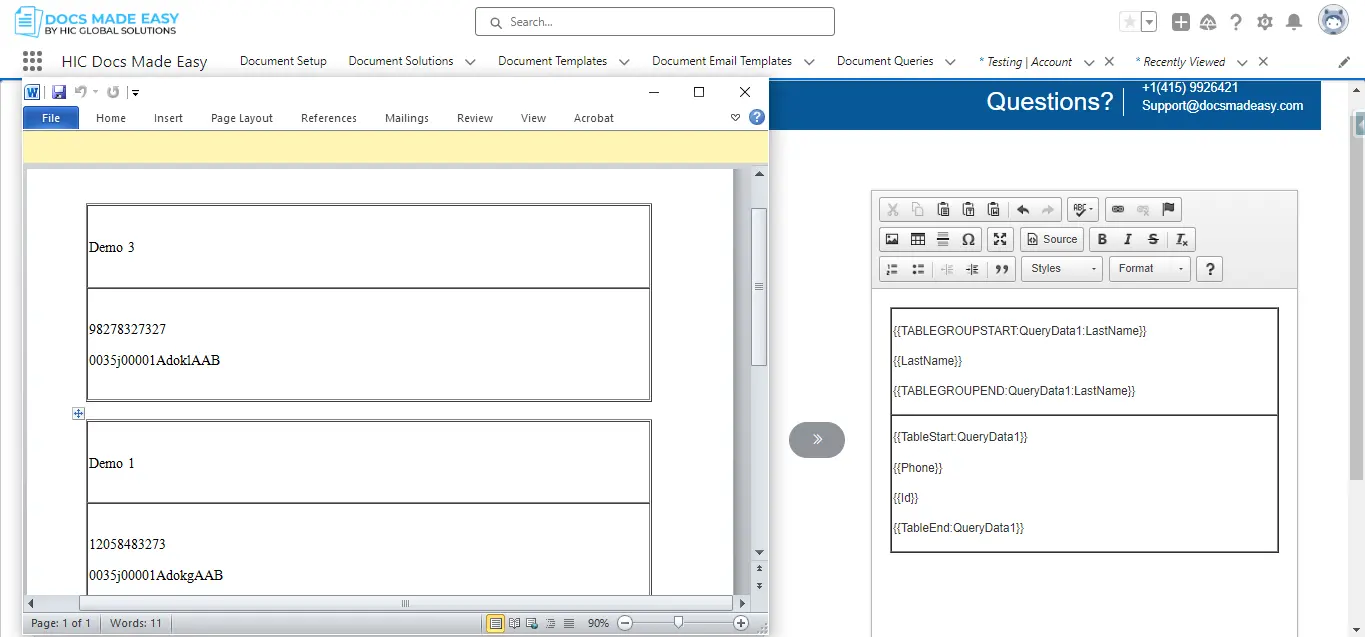Open the spell checker dropdown
Viewport: 1365px width, 637px height.
click(x=1083, y=210)
